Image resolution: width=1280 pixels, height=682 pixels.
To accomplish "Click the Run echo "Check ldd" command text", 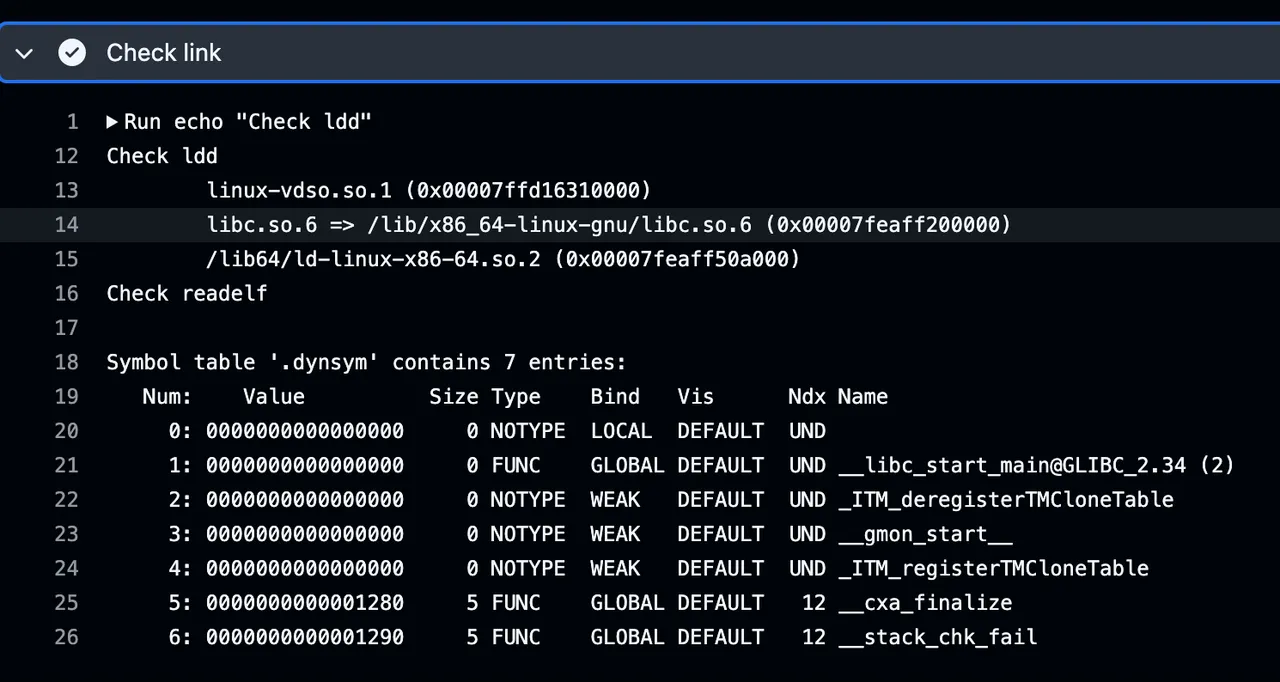I will pyautogui.click(x=247, y=122).
